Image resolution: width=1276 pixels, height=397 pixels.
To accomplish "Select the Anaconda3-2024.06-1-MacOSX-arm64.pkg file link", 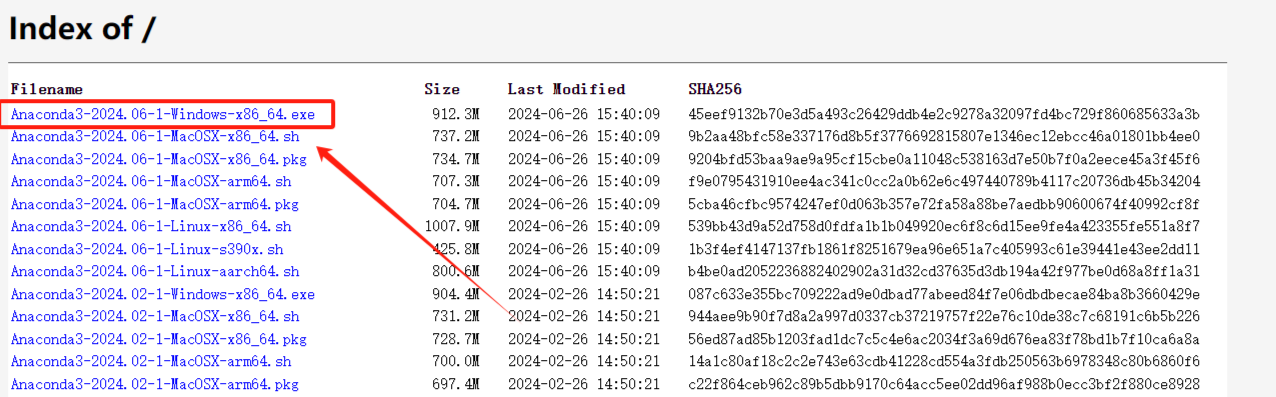I will [155, 204].
